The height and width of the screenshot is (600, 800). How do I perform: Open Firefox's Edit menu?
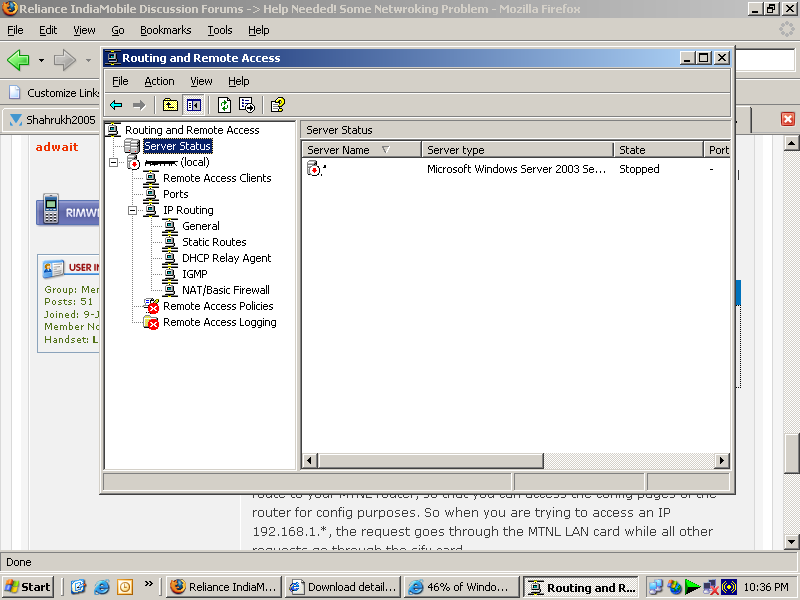[x=48, y=30]
